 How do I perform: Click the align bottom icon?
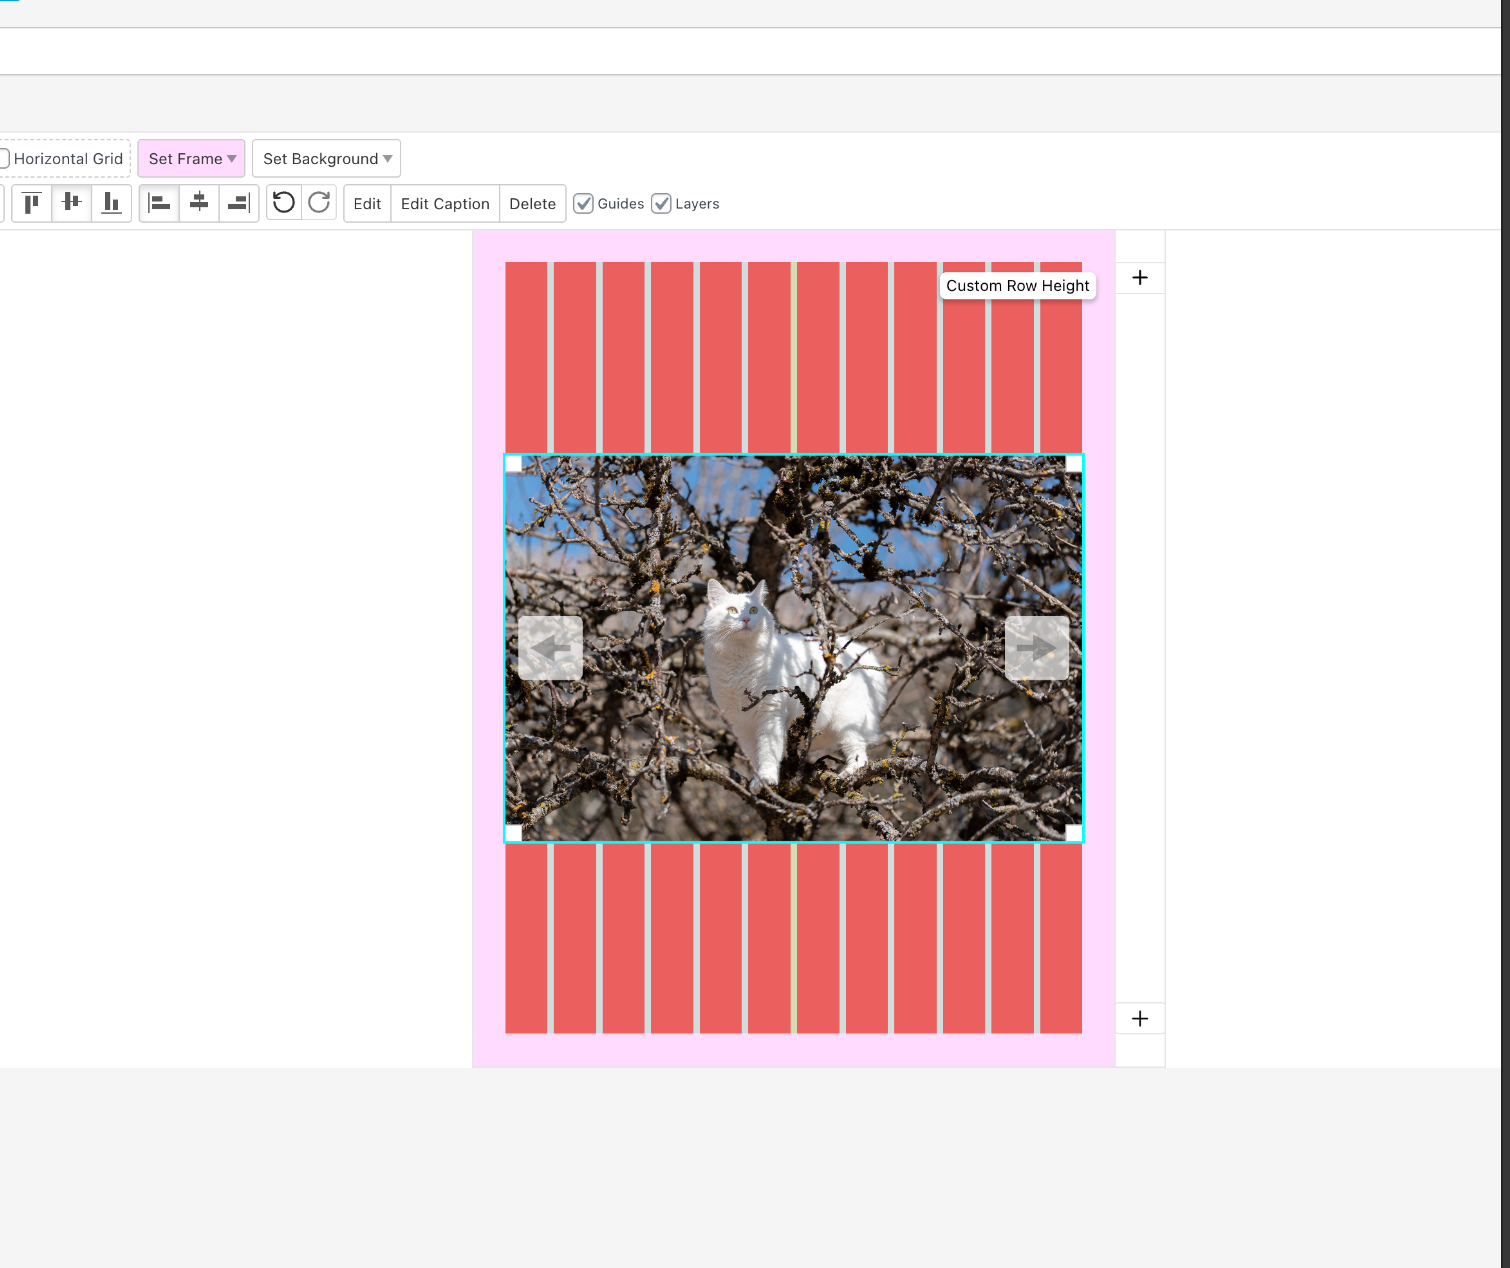(x=111, y=204)
